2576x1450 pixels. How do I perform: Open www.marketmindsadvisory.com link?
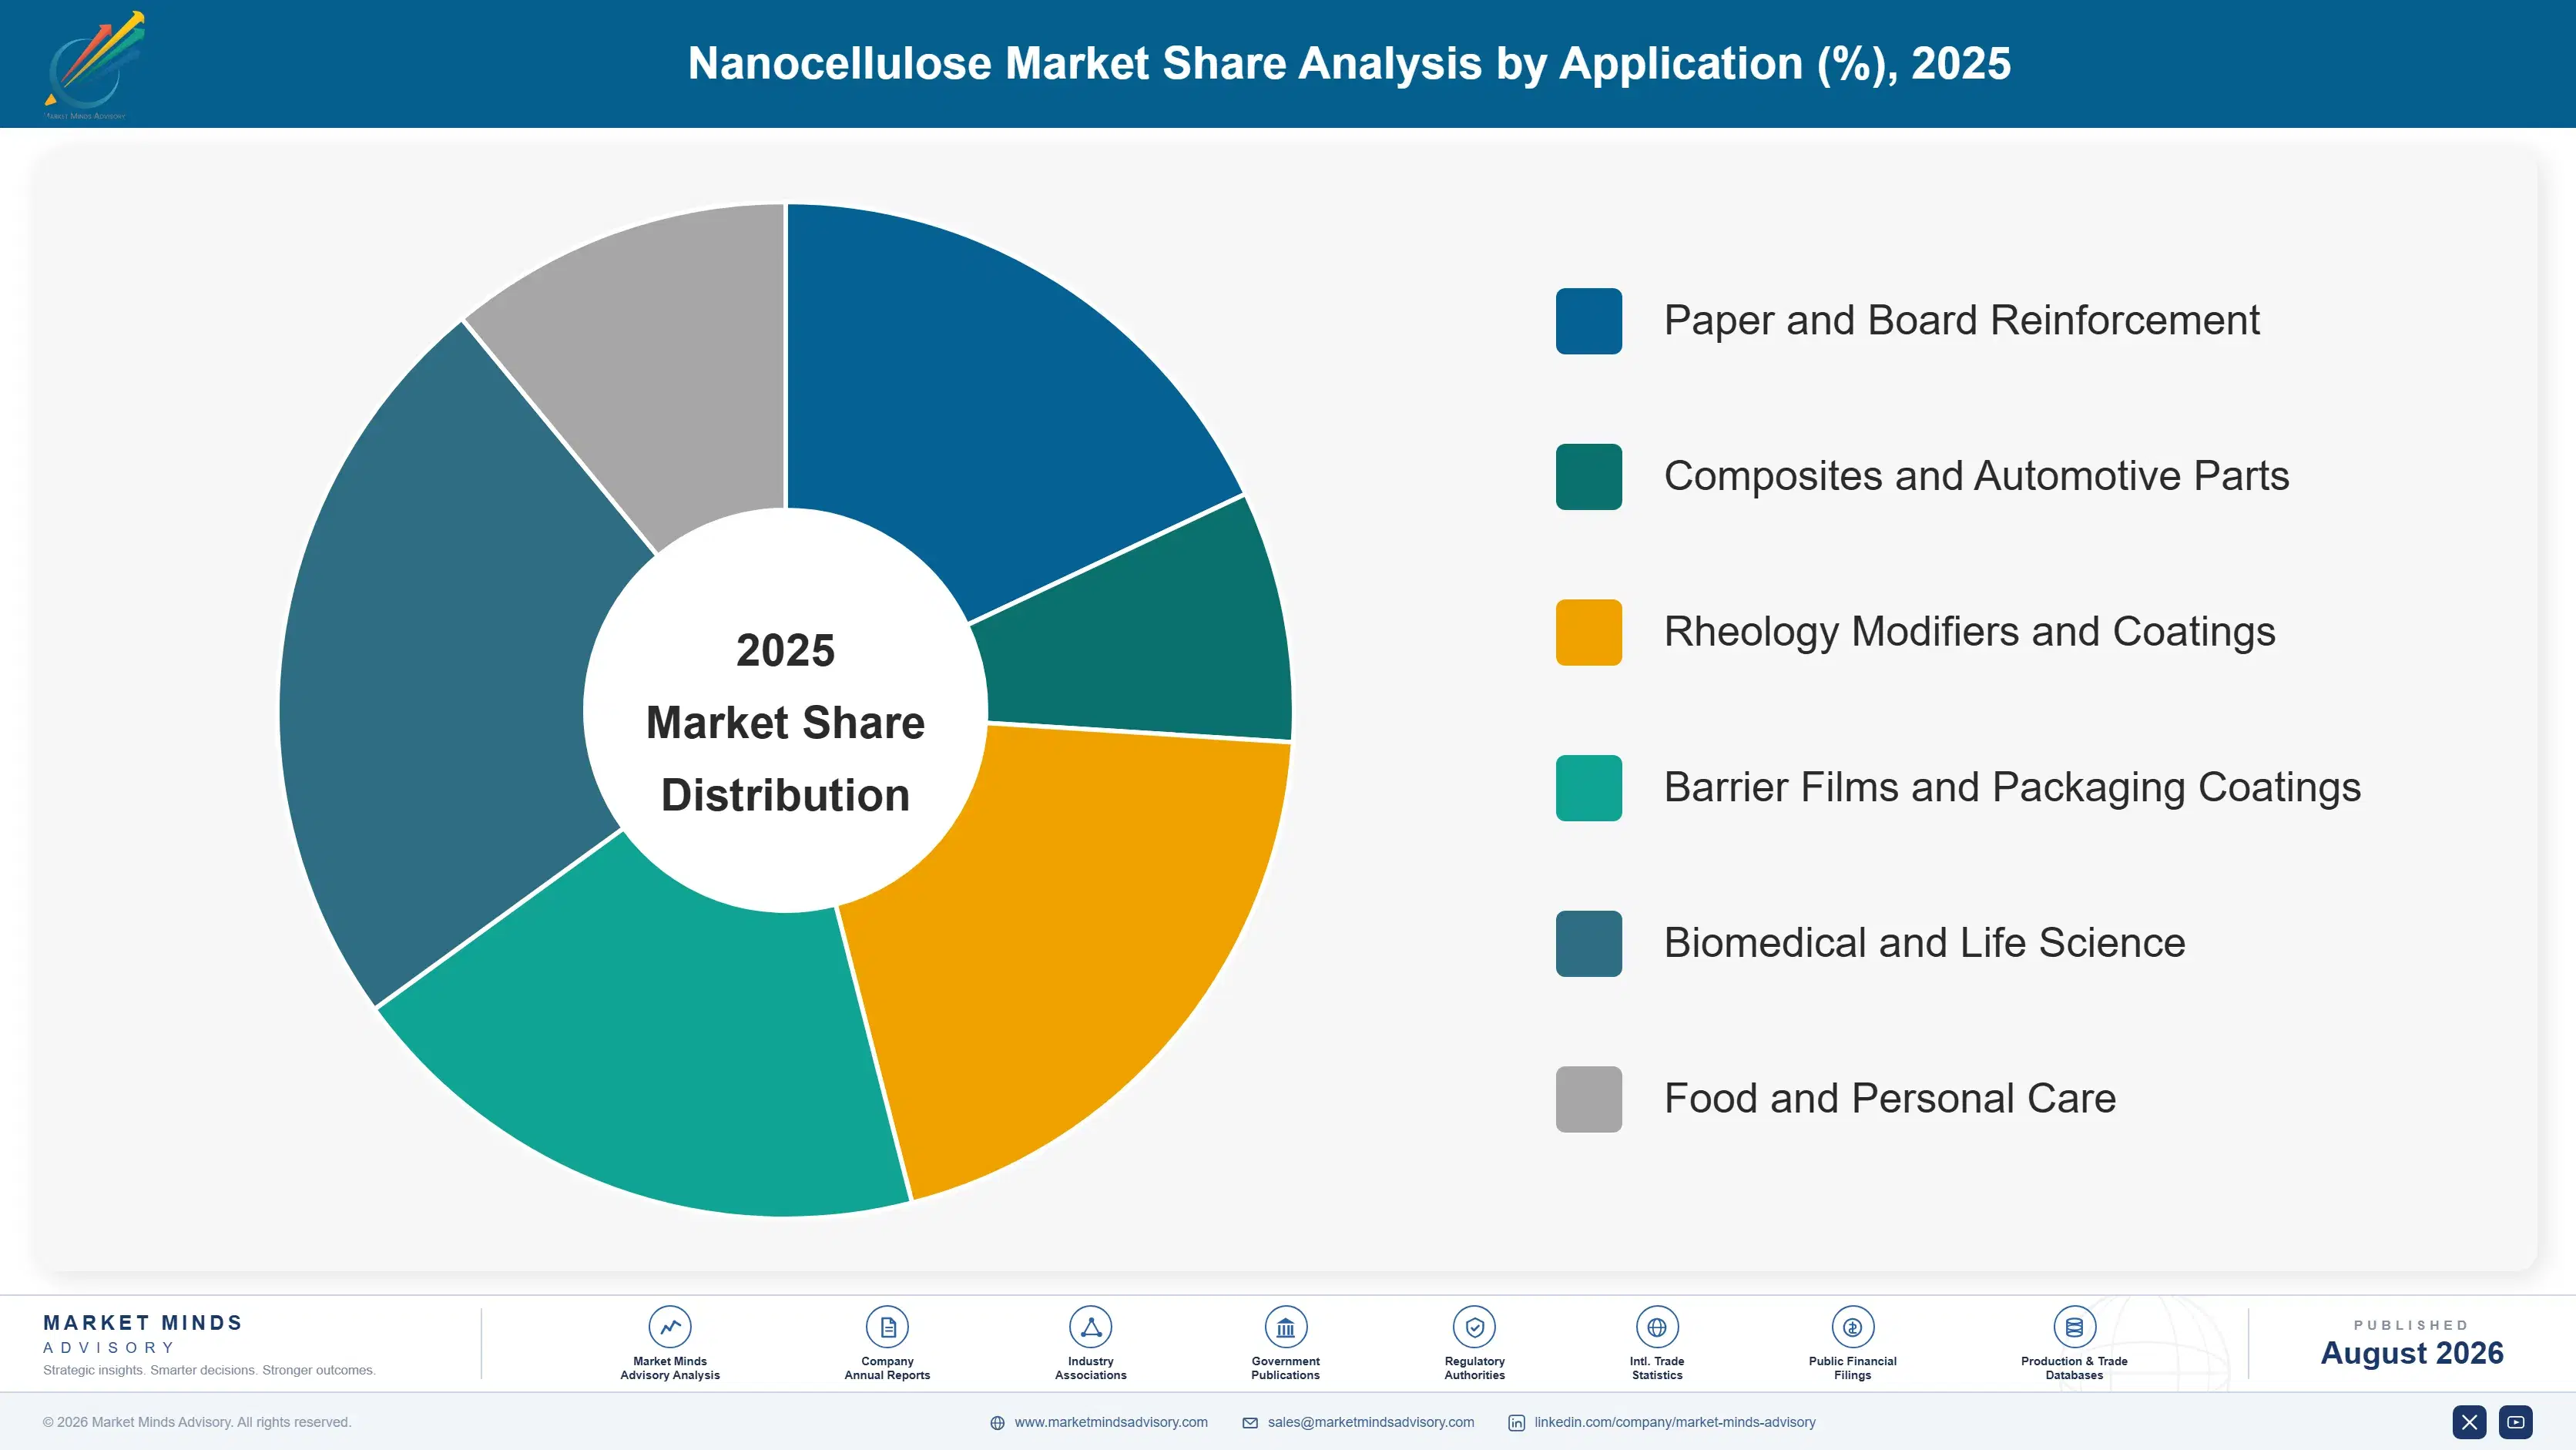click(1111, 1422)
